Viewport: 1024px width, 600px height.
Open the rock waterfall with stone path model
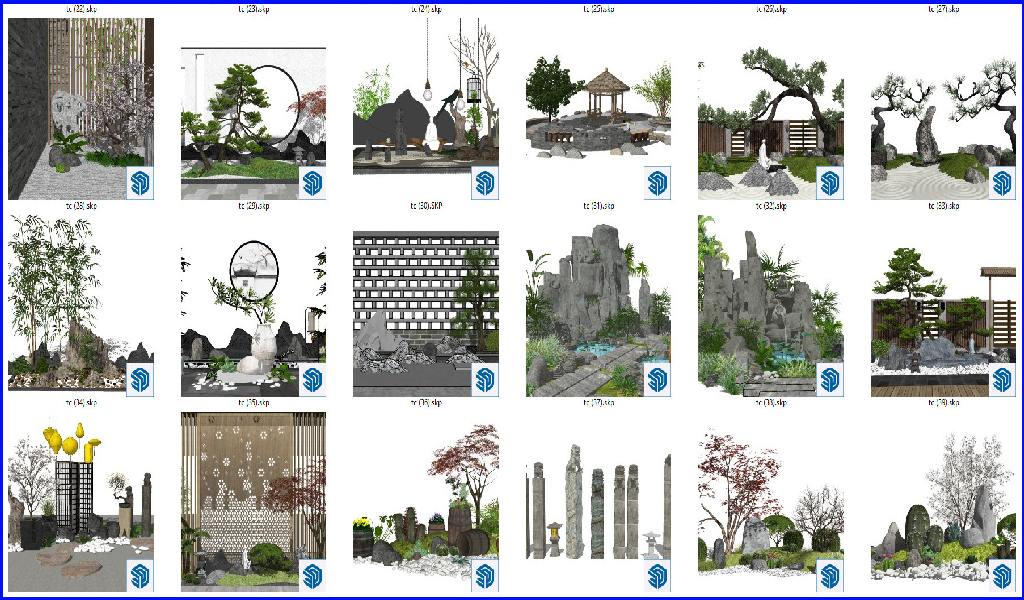598,305
